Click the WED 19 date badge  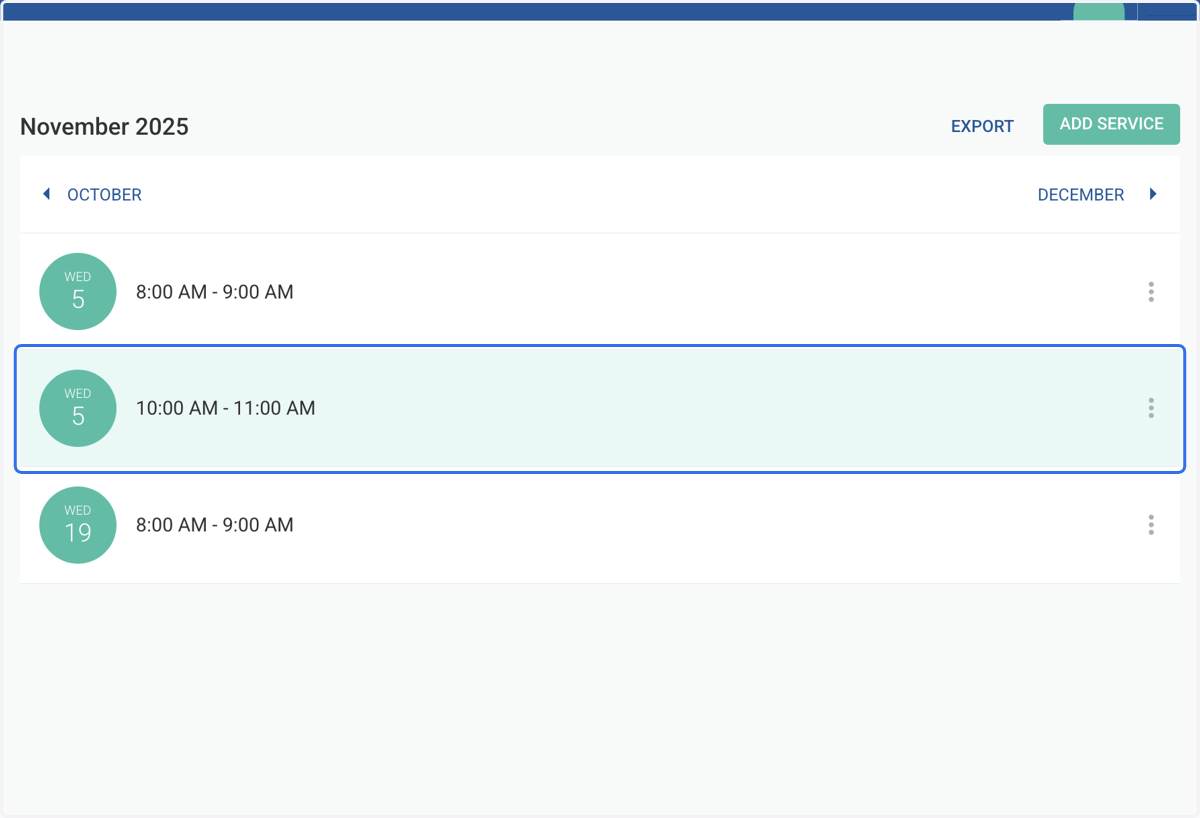pyautogui.click(x=78, y=525)
